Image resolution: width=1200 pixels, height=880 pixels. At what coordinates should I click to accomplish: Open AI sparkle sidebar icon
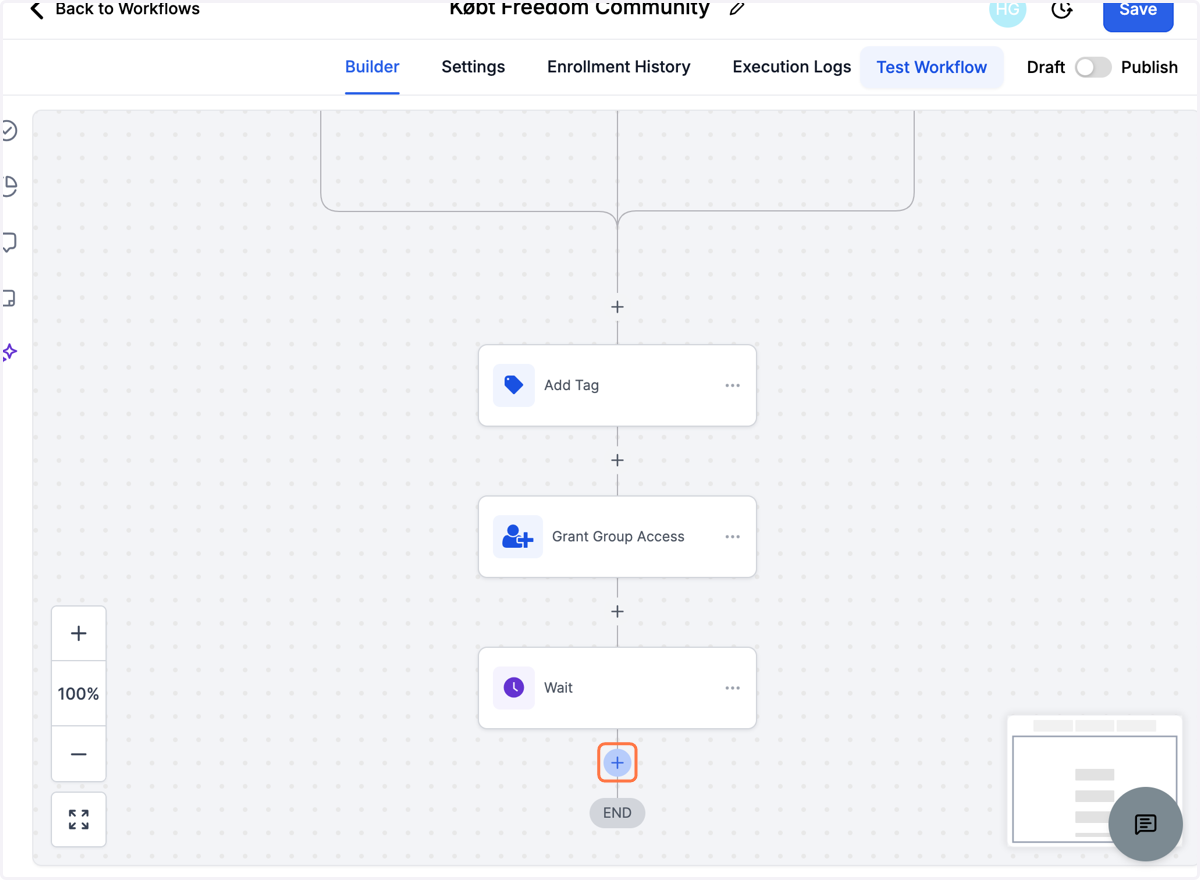(x=9, y=352)
